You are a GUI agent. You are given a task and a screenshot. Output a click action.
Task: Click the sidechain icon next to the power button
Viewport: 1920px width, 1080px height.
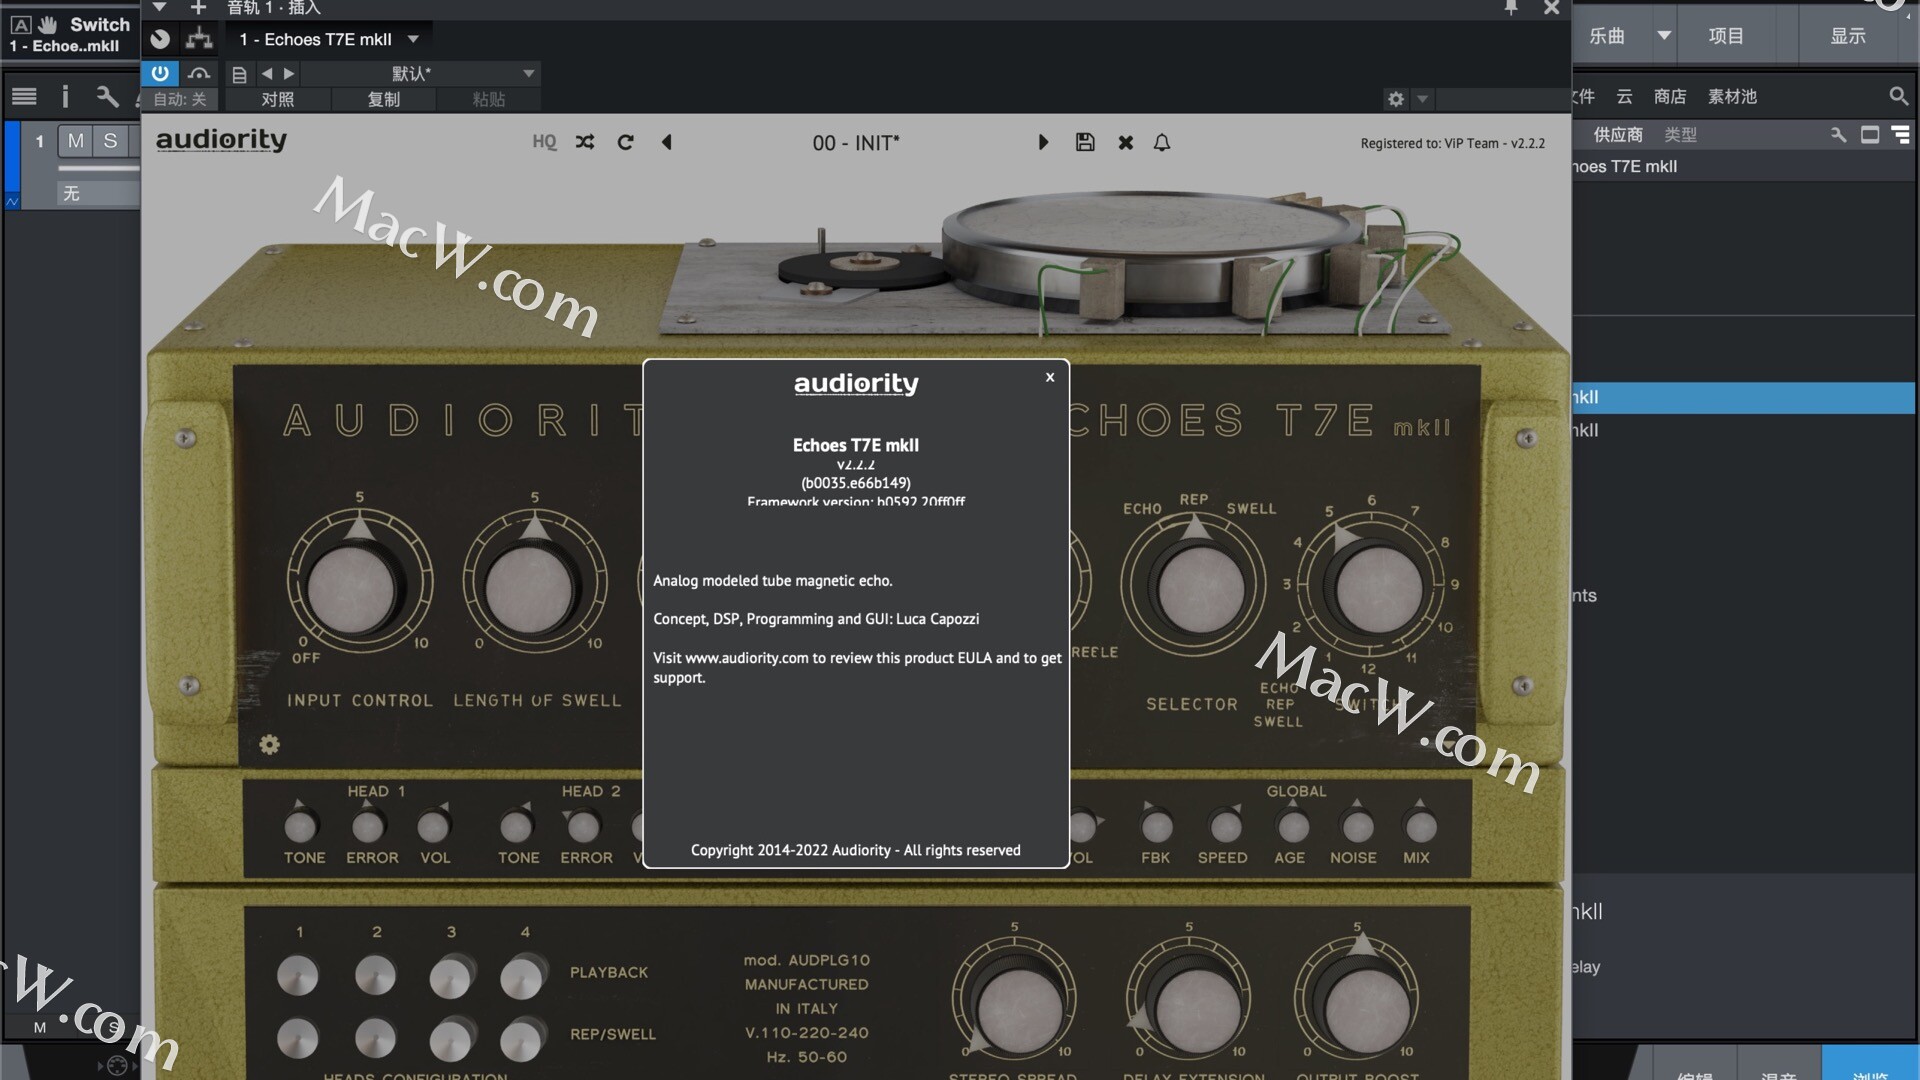tap(199, 73)
